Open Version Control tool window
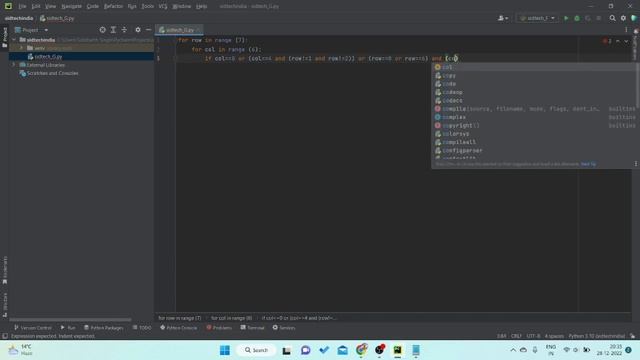This screenshot has height=360, width=640. [x=33, y=327]
